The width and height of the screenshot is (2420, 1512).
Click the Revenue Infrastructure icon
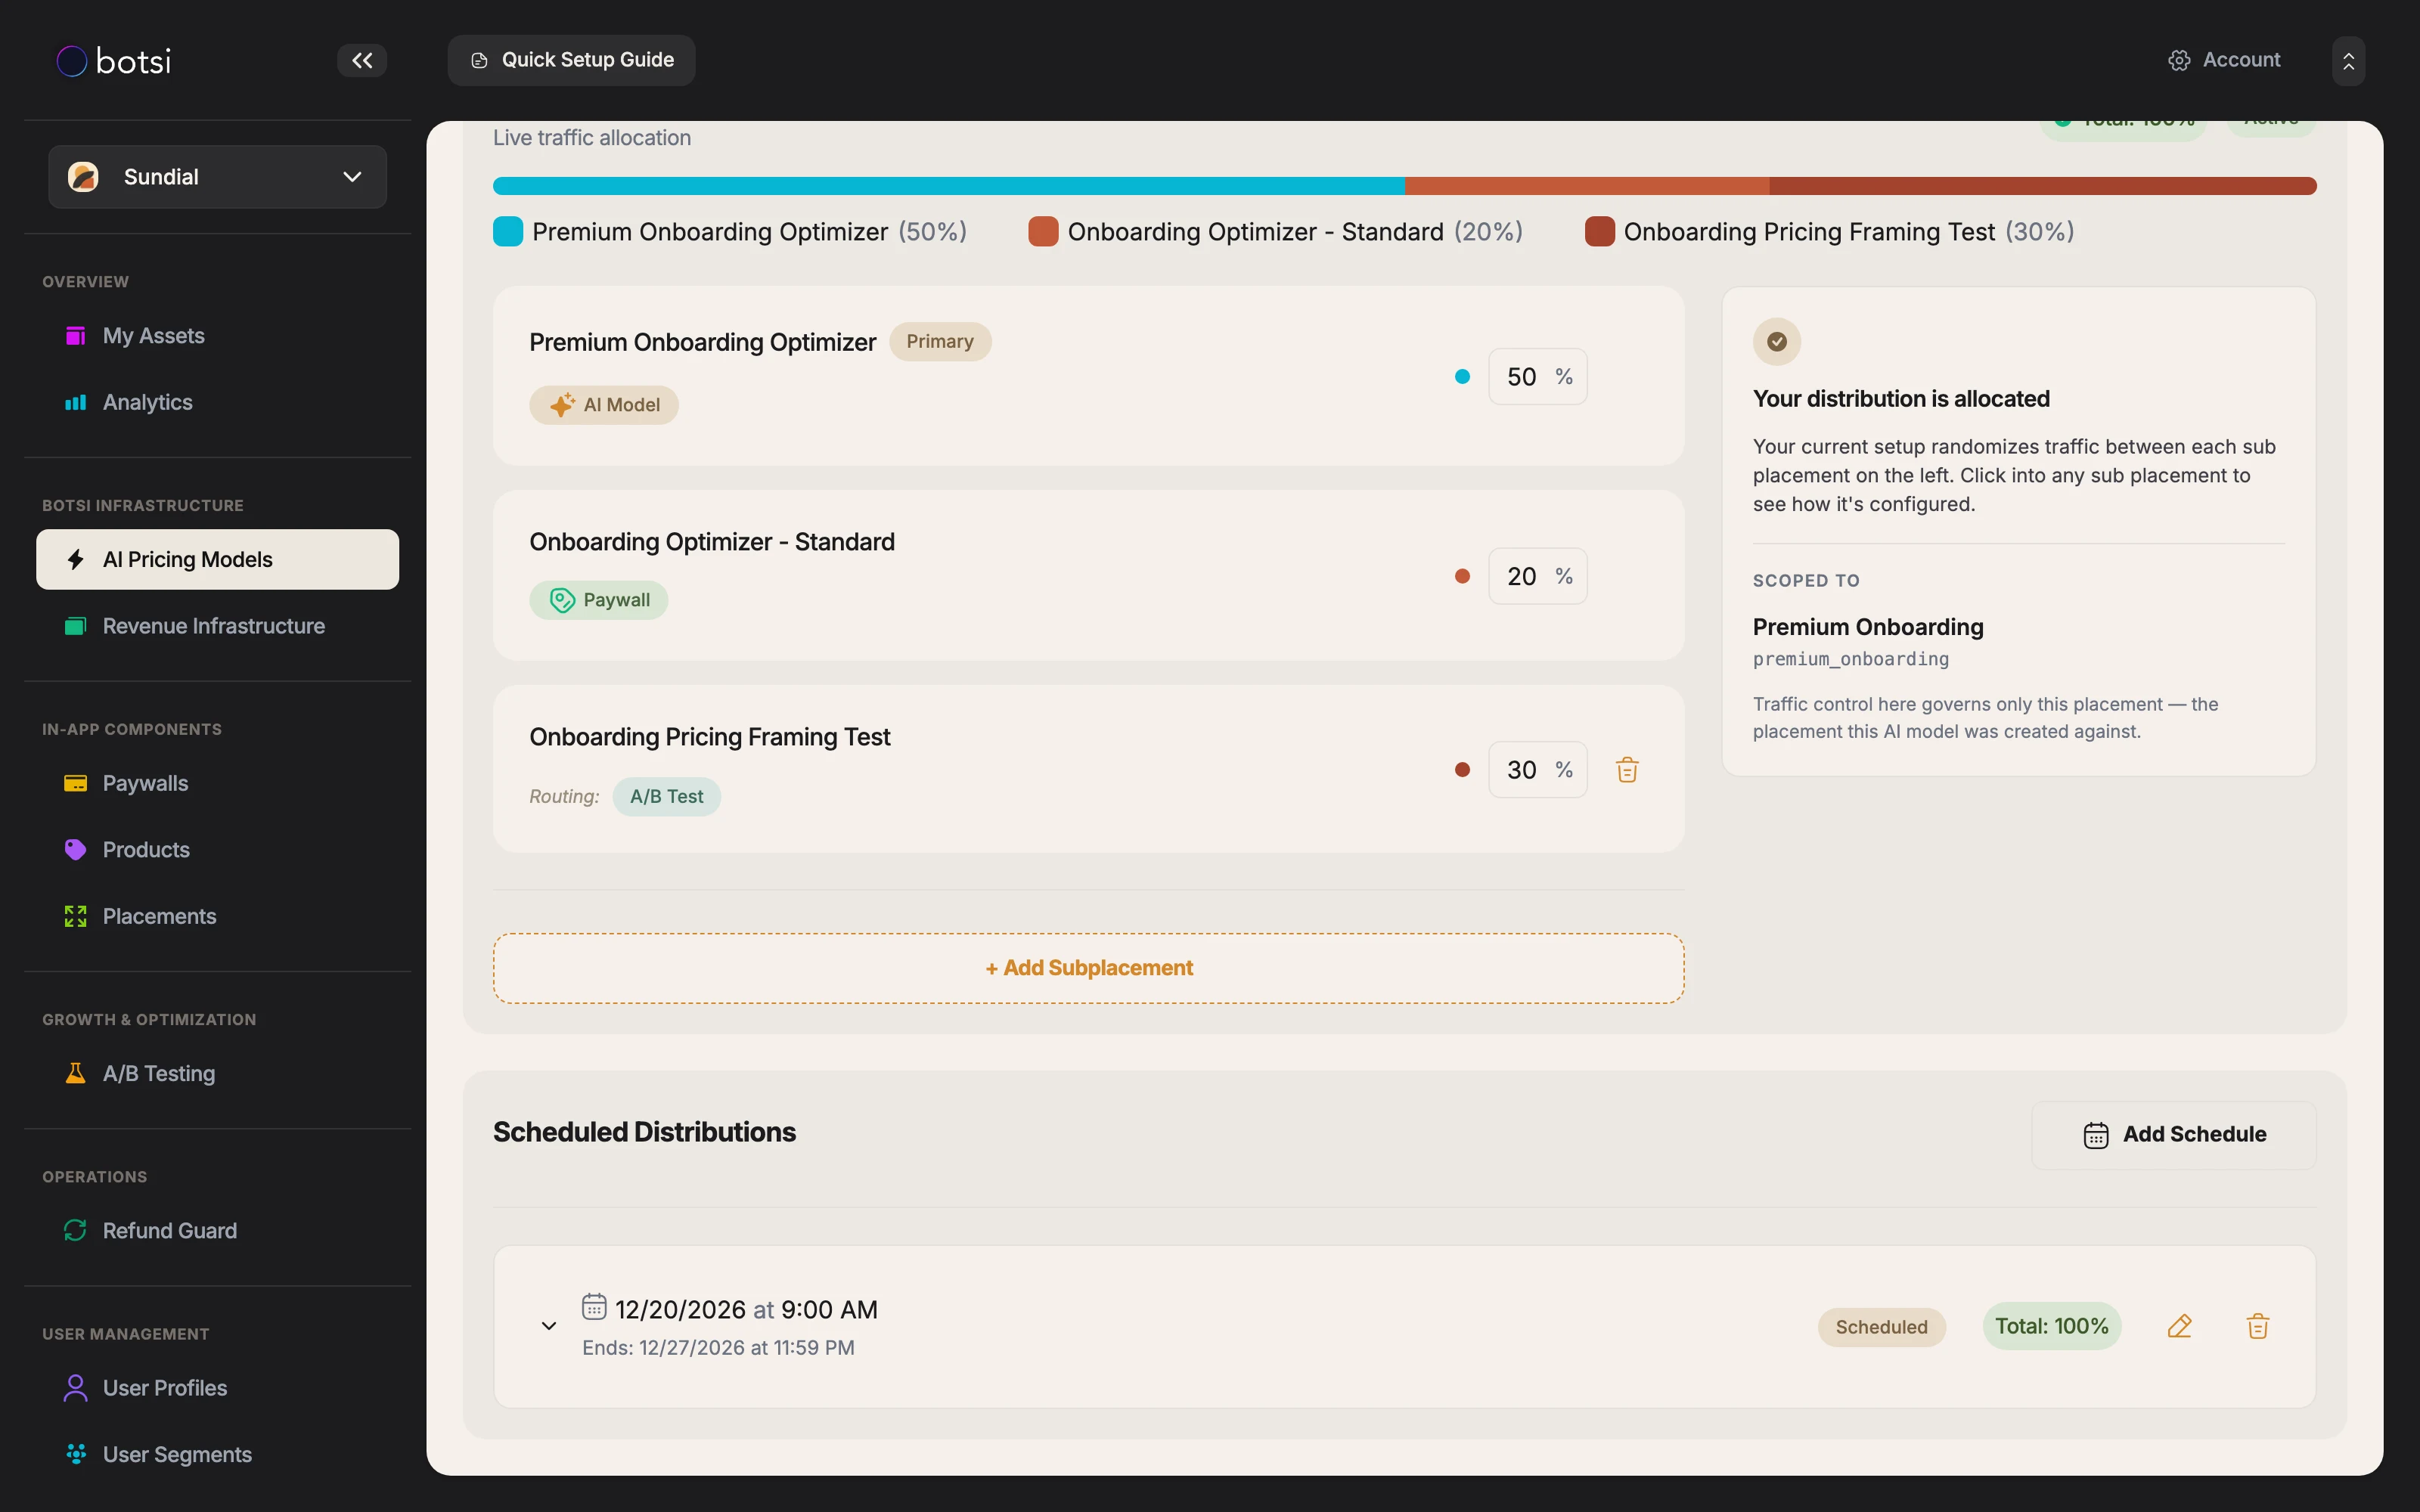click(x=75, y=626)
